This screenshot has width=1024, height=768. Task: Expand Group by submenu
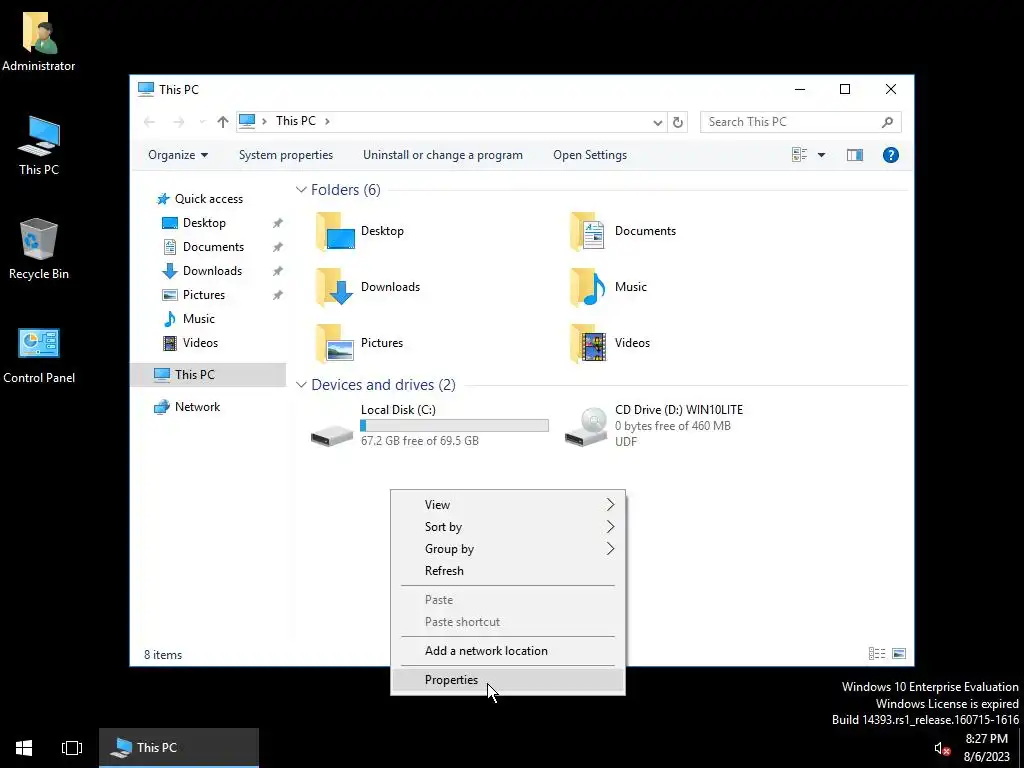[507, 549]
